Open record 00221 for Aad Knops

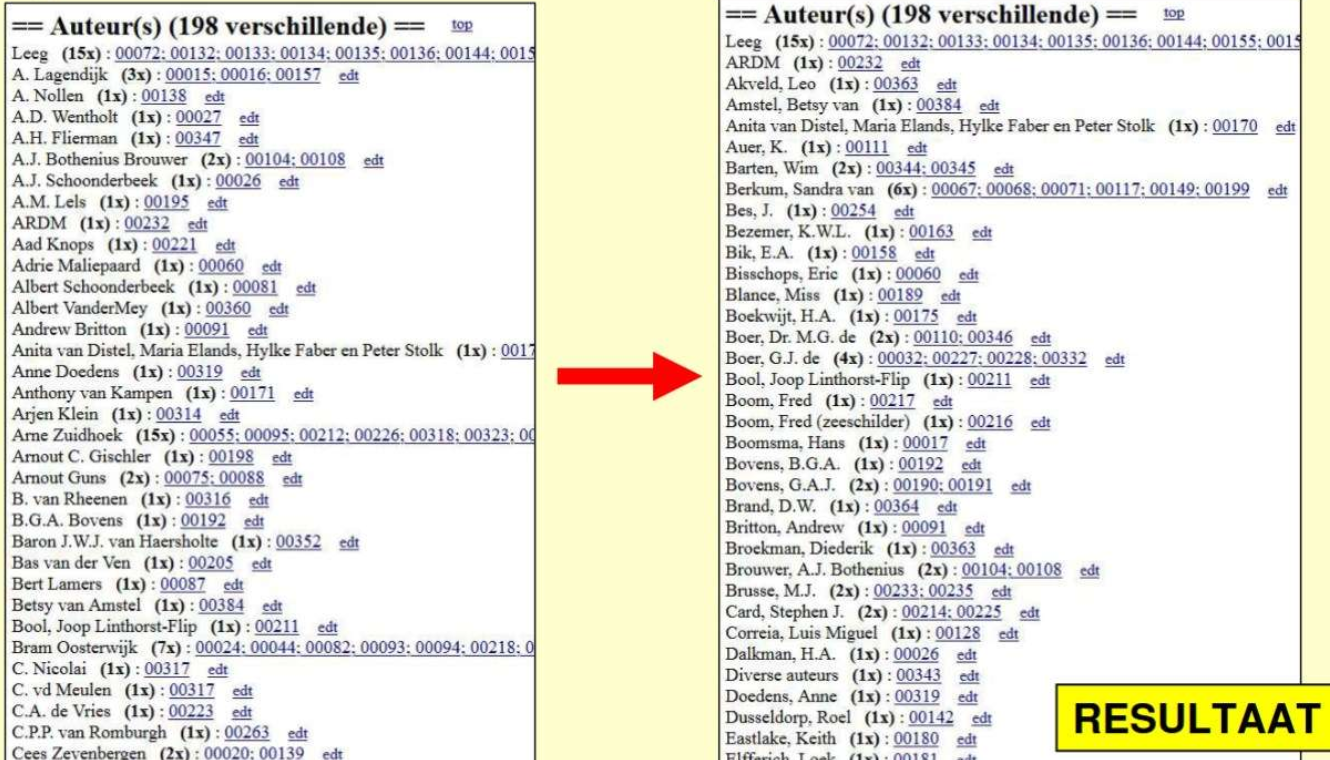pos(176,243)
